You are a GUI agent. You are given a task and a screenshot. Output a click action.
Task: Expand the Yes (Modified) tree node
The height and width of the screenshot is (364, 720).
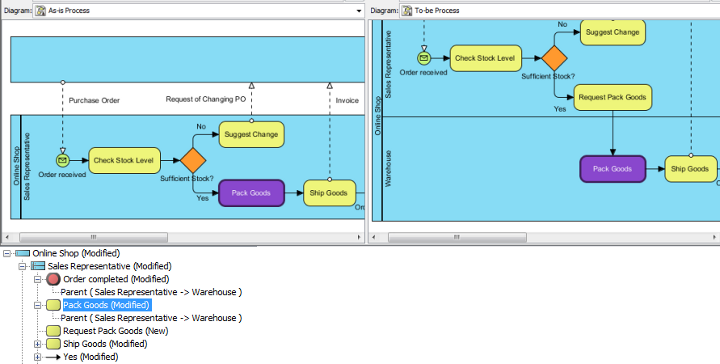pyautogui.click(x=38, y=357)
